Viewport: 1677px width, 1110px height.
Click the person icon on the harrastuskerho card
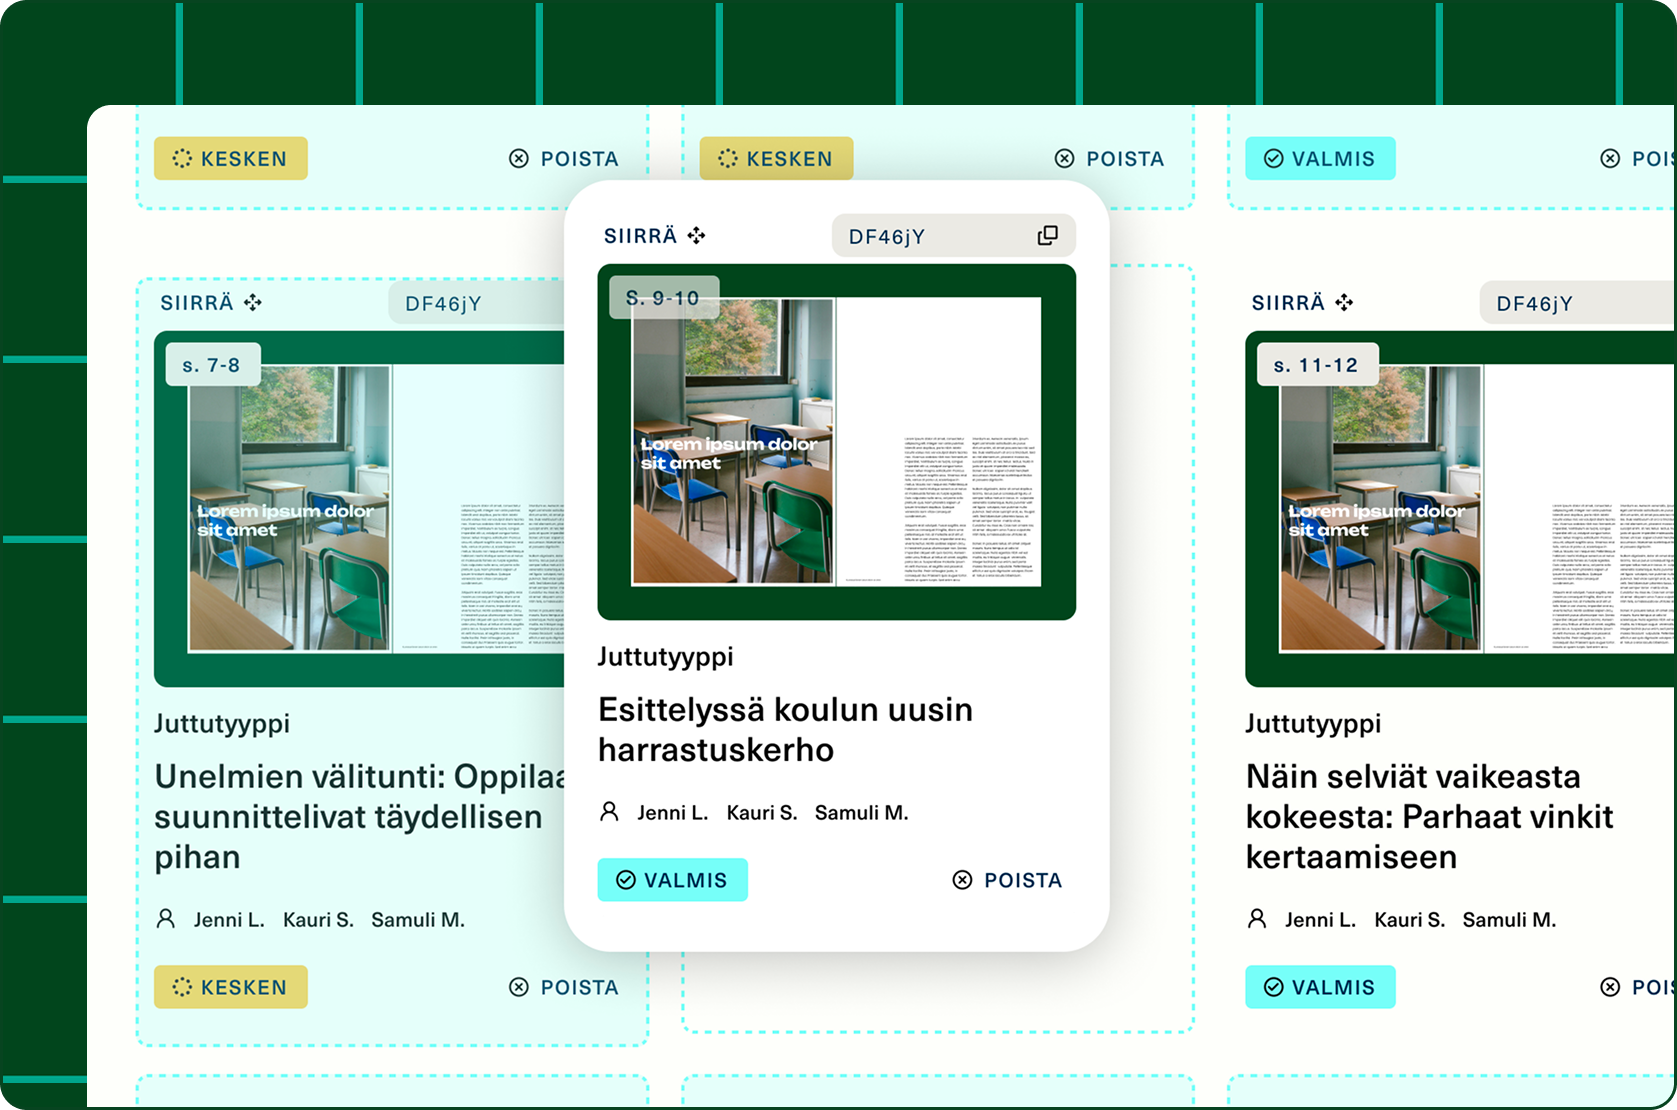coord(609,811)
